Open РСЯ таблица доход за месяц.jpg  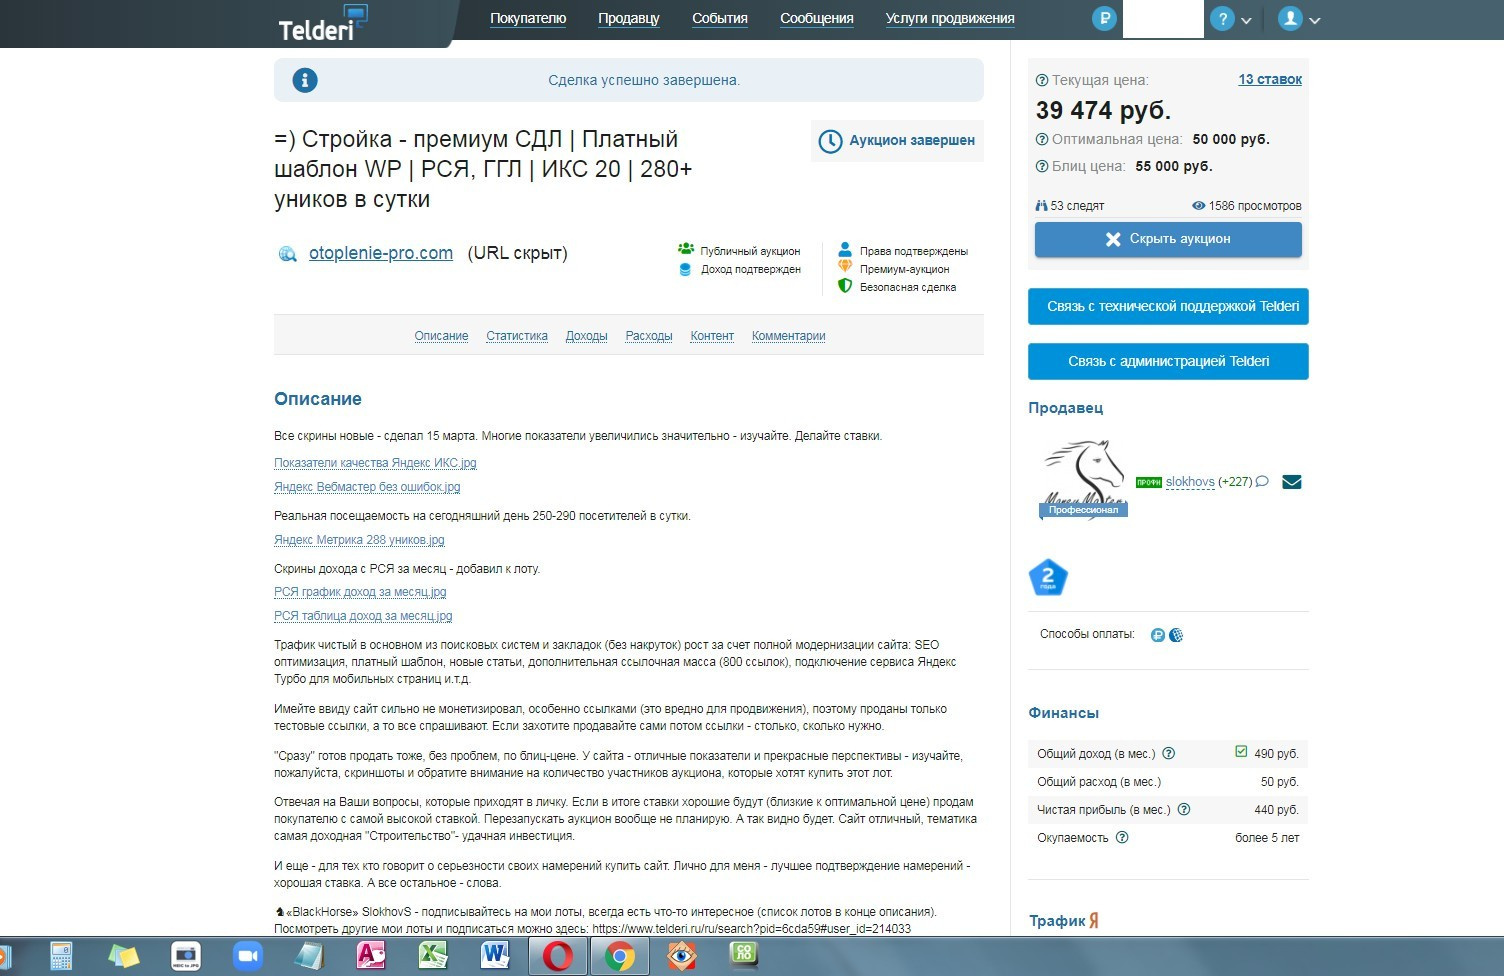[363, 616]
